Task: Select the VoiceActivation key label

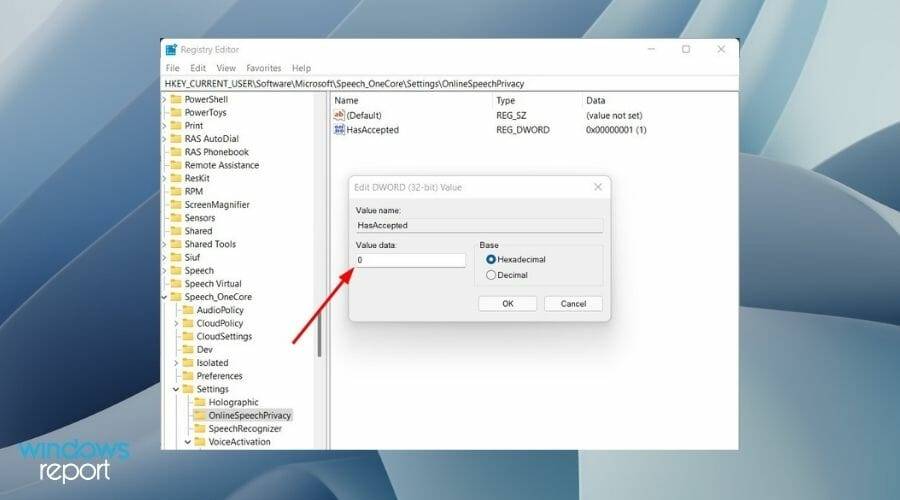Action: [239, 442]
